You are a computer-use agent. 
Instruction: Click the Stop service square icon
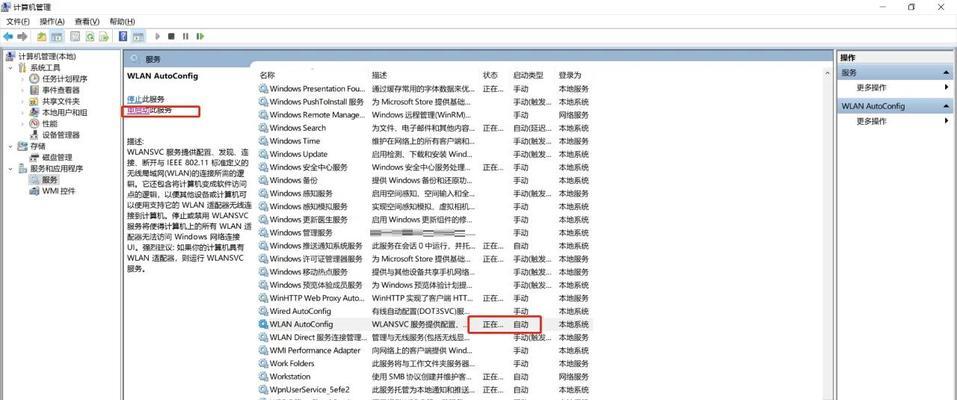(172, 37)
